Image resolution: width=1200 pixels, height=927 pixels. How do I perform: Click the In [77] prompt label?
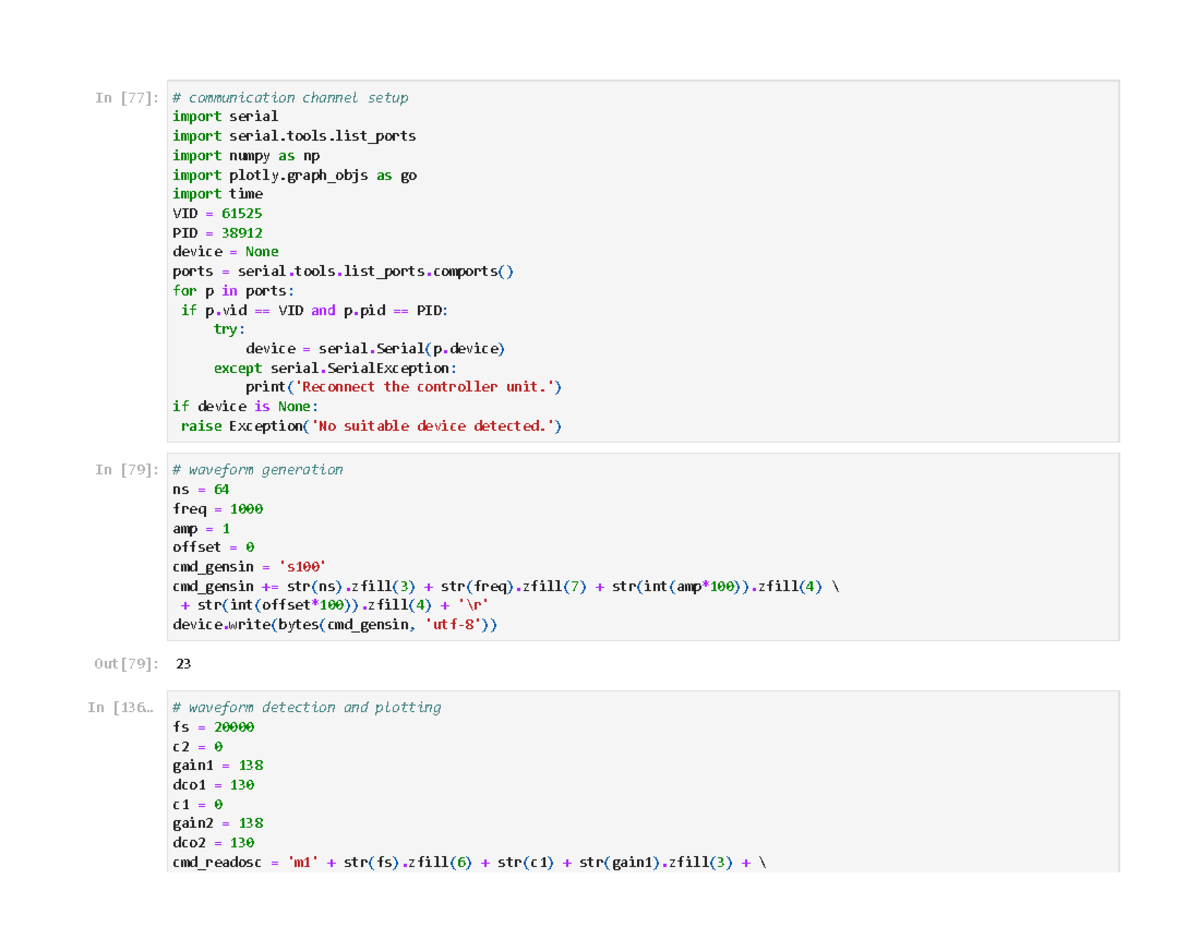click(127, 98)
